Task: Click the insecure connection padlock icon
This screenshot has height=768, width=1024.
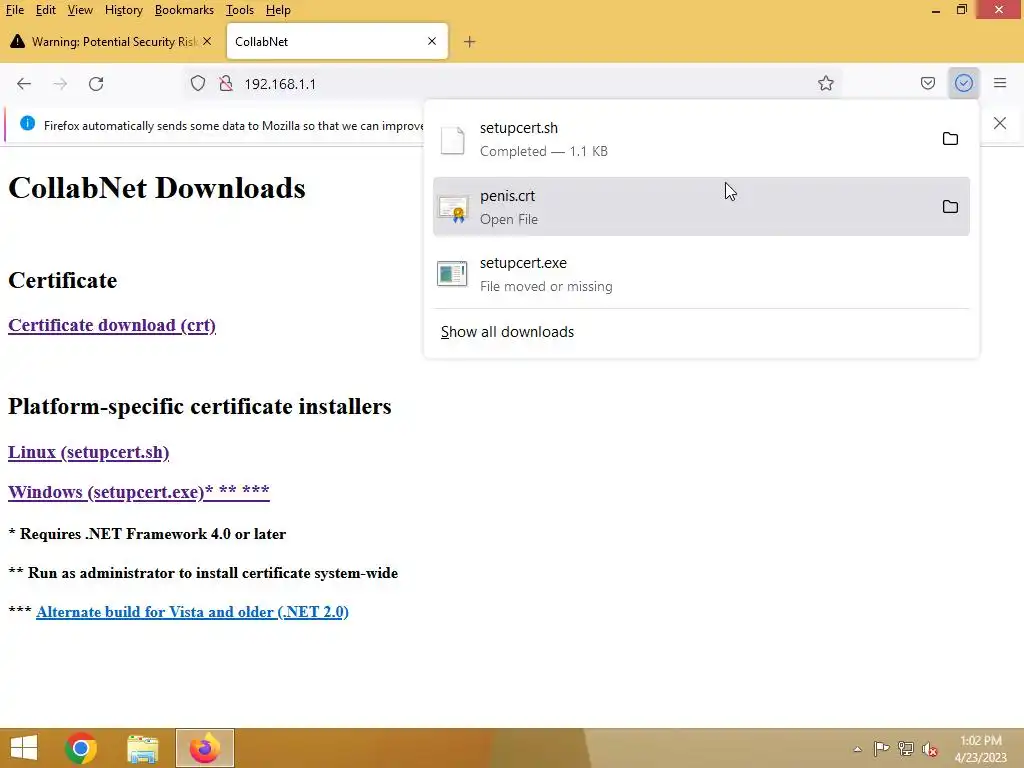Action: point(226,84)
